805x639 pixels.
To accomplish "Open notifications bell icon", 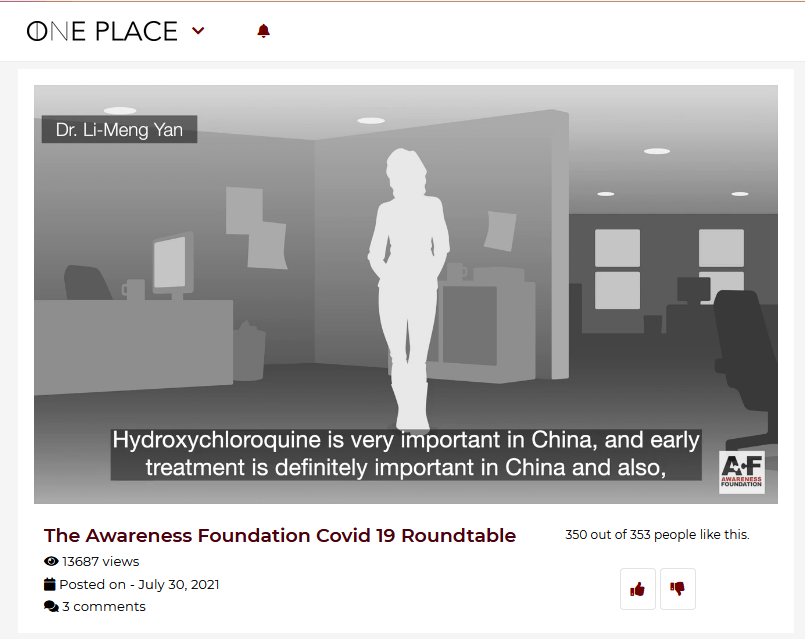I will [263, 31].
